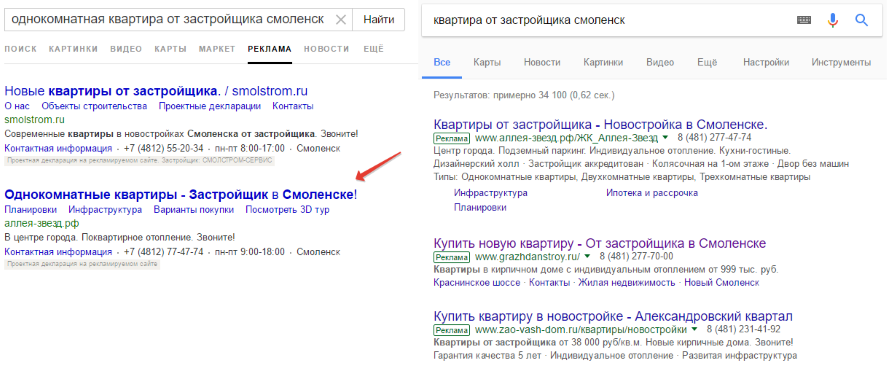Screen dimensions: 892x366
Task: Open Краснинское шоссе sitelink
Action: tap(477, 282)
